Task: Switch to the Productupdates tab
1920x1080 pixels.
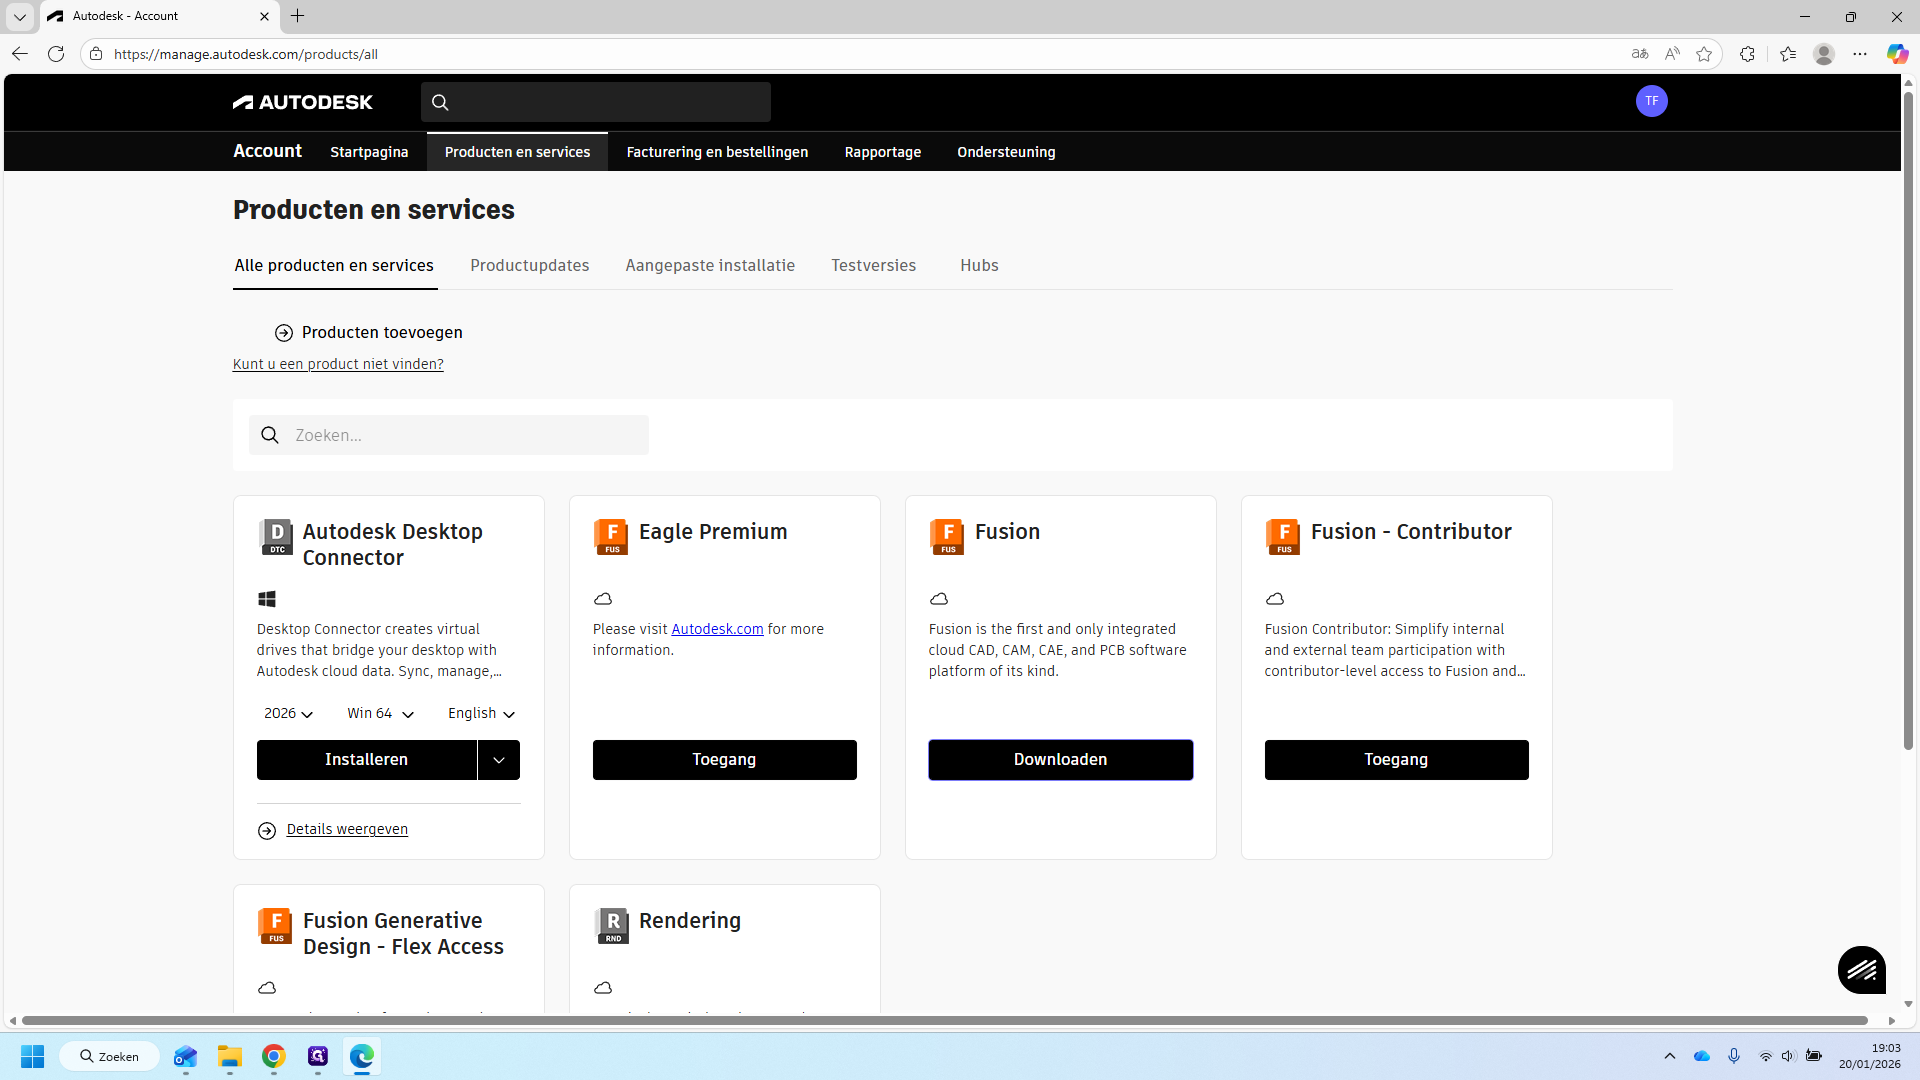Action: tap(530, 265)
